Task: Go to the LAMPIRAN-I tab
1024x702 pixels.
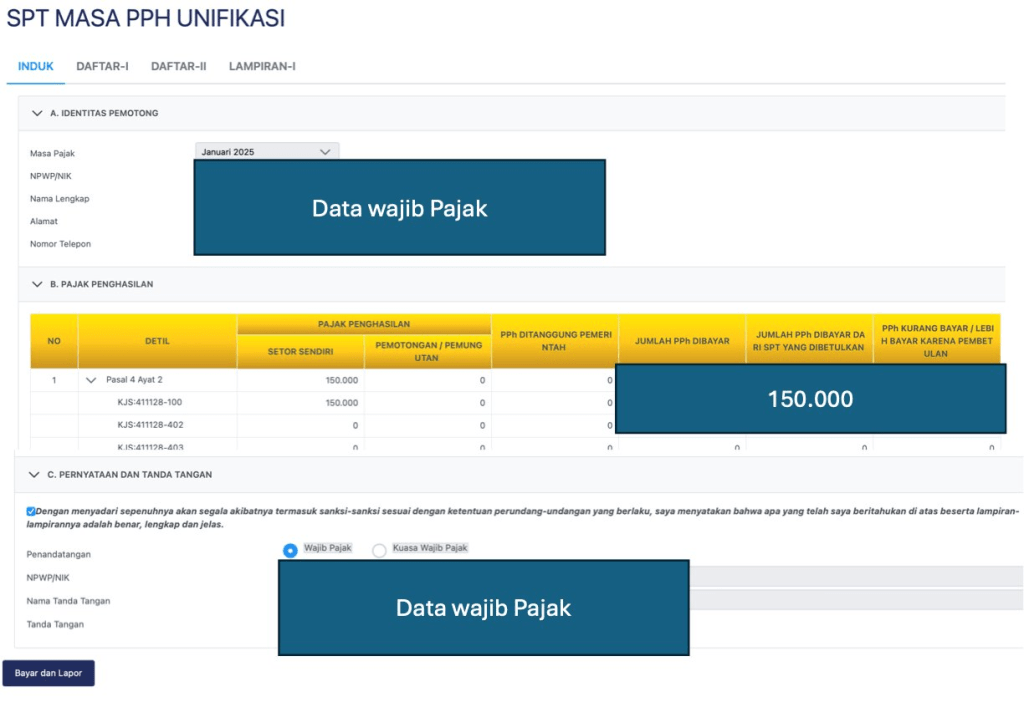Action: pyautogui.click(x=262, y=67)
